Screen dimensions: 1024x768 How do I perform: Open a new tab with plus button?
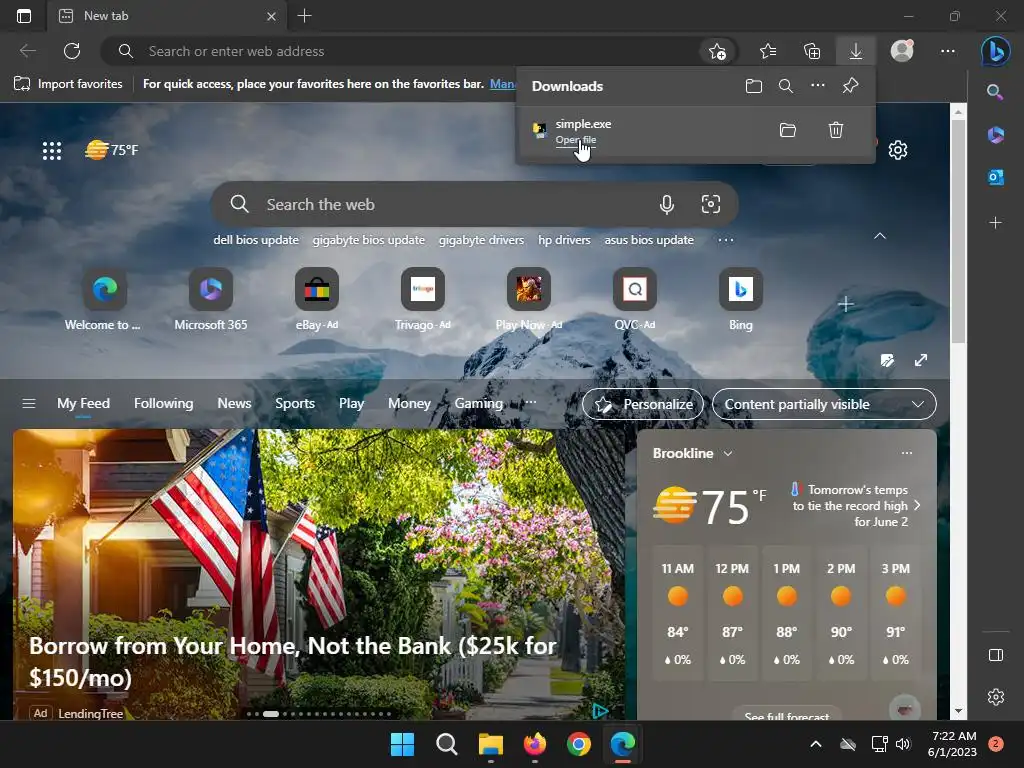(304, 16)
